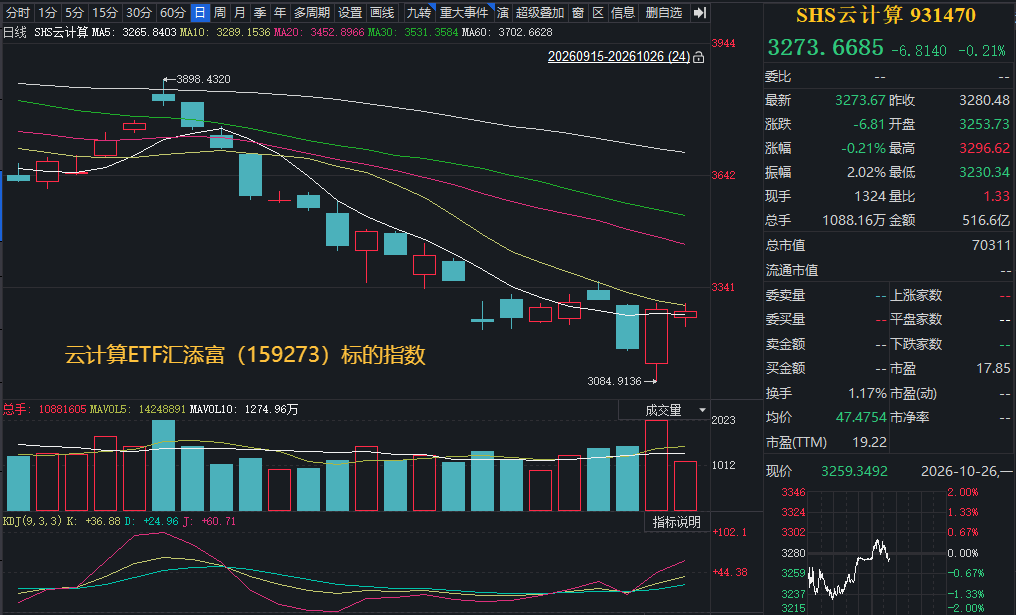This screenshot has height=615, width=1016.
Task: Switch chart to 15分 period
Action: click(105, 12)
